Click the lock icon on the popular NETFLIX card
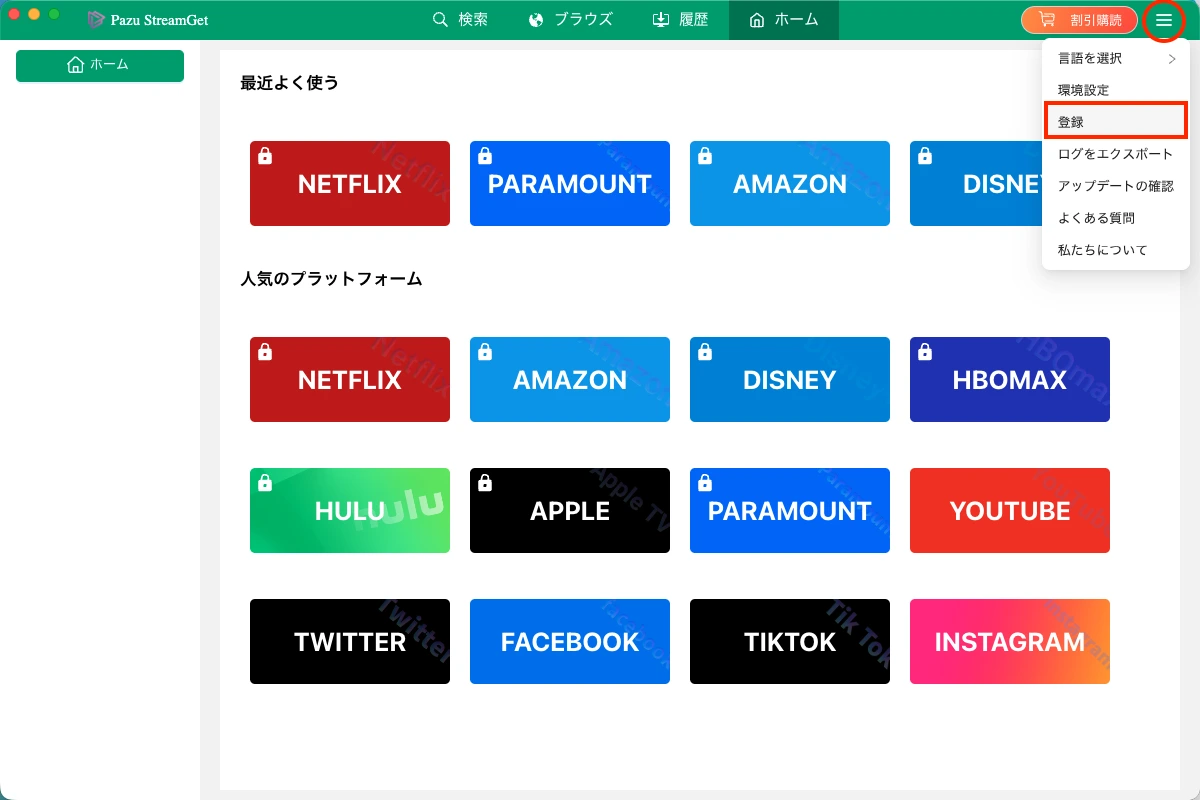The width and height of the screenshot is (1200, 800). [265, 352]
